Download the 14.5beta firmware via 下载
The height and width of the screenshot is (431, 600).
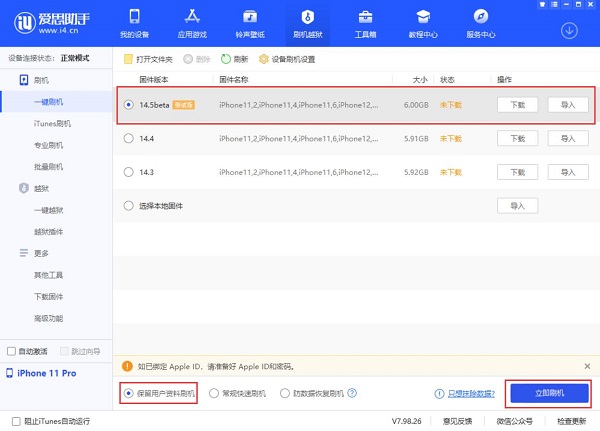tap(517, 104)
